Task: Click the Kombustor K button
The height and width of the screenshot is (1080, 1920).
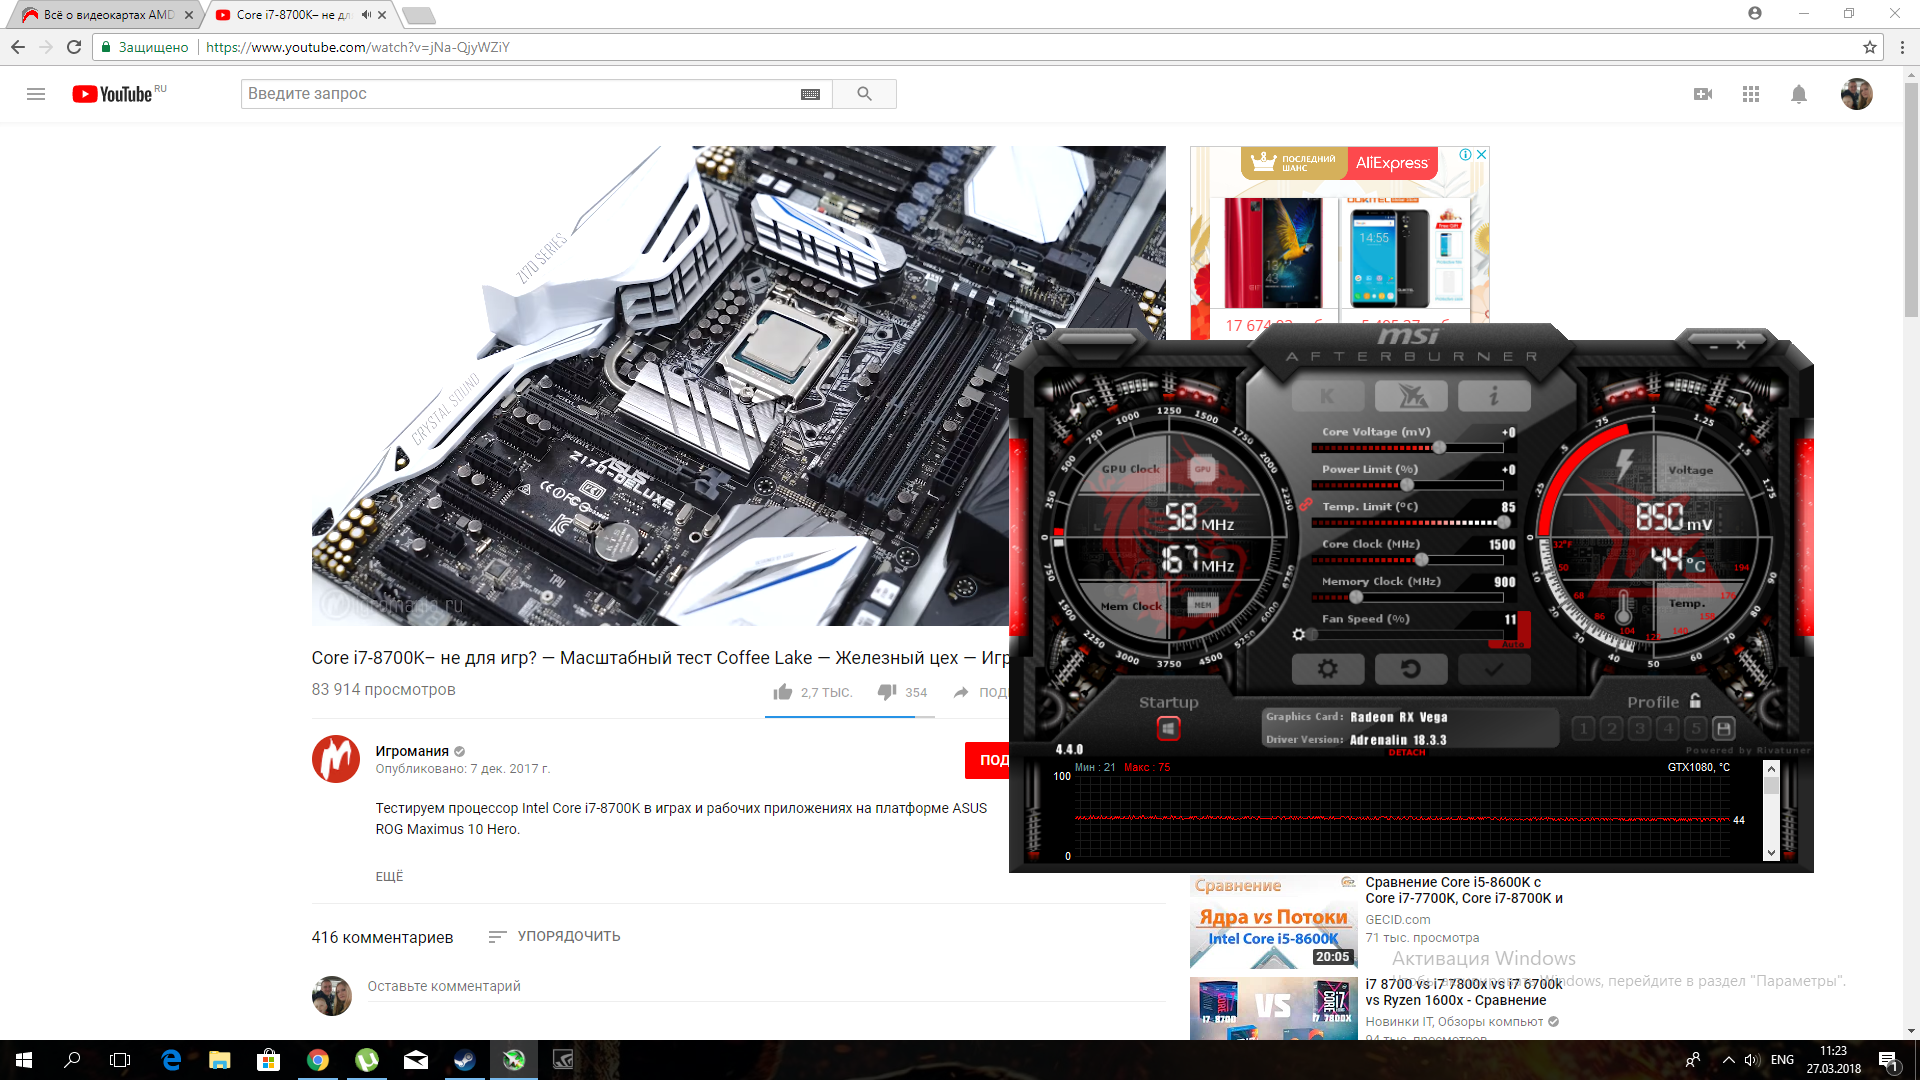Action: 1327,396
